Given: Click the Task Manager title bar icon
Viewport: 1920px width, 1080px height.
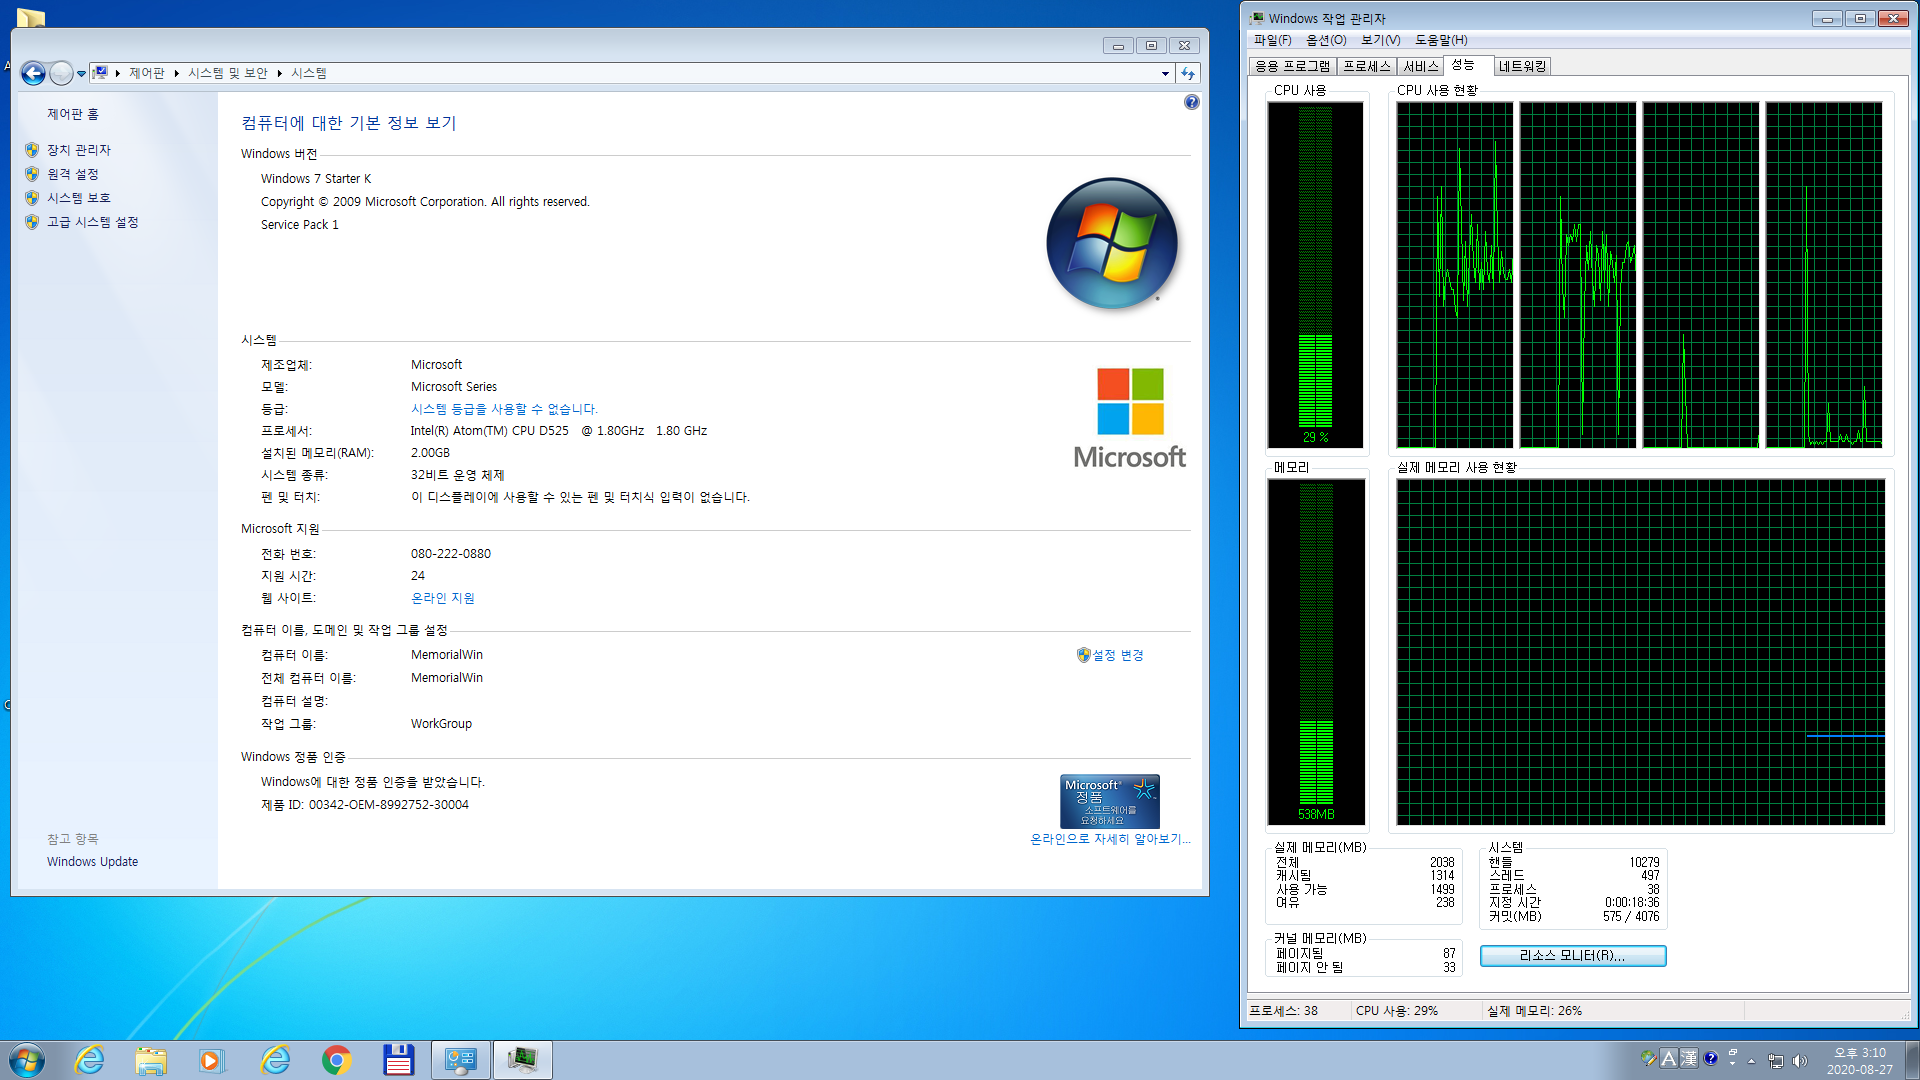Looking at the screenshot, I should pyautogui.click(x=1257, y=18).
